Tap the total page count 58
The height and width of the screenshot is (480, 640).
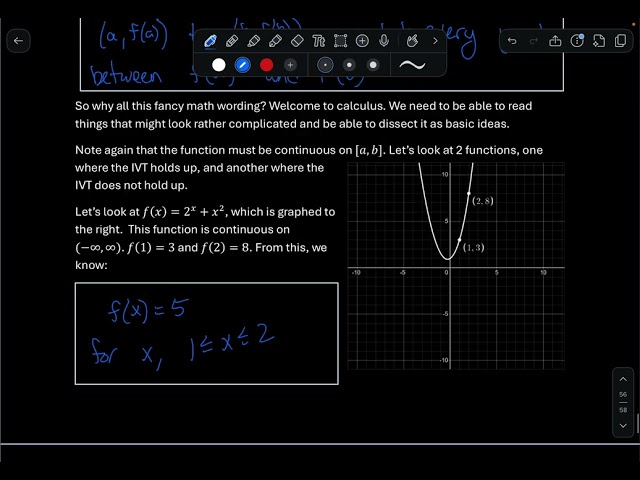623,410
